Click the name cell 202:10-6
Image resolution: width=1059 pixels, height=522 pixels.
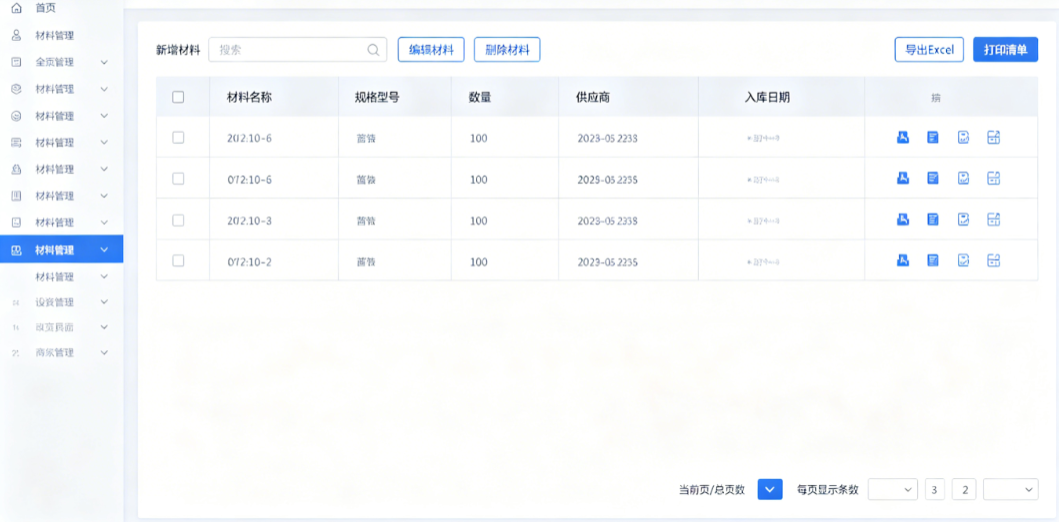pyautogui.click(x=250, y=138)
